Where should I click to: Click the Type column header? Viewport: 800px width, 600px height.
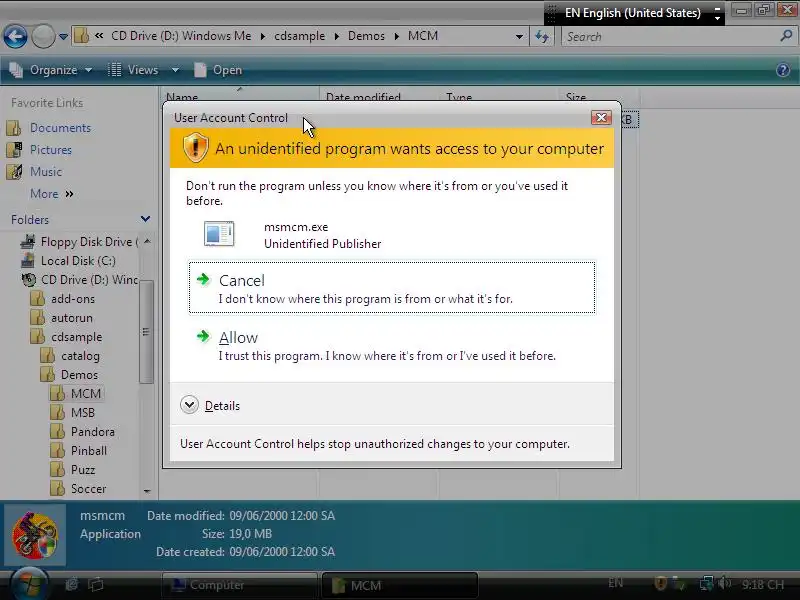pyautogui.click(x=498, y=95)
